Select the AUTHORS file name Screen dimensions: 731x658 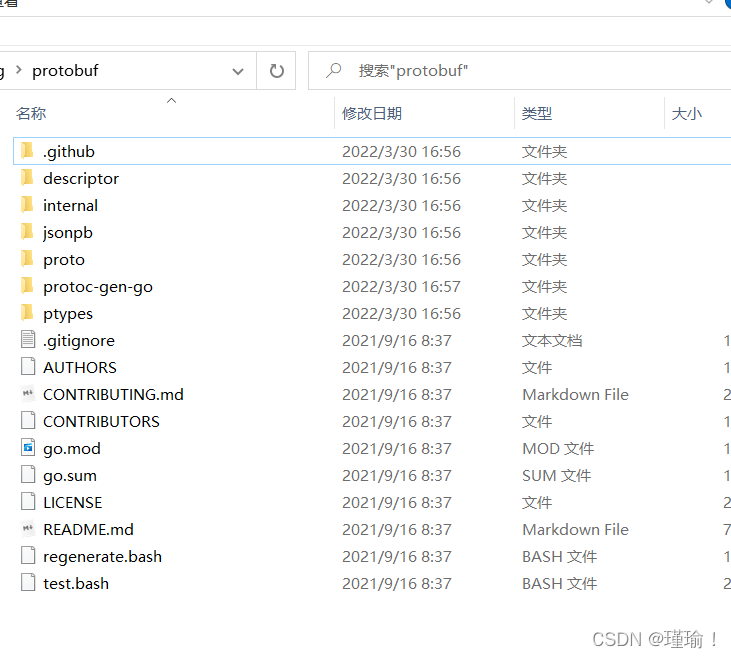pyautogui.click(x=80, y=367)
